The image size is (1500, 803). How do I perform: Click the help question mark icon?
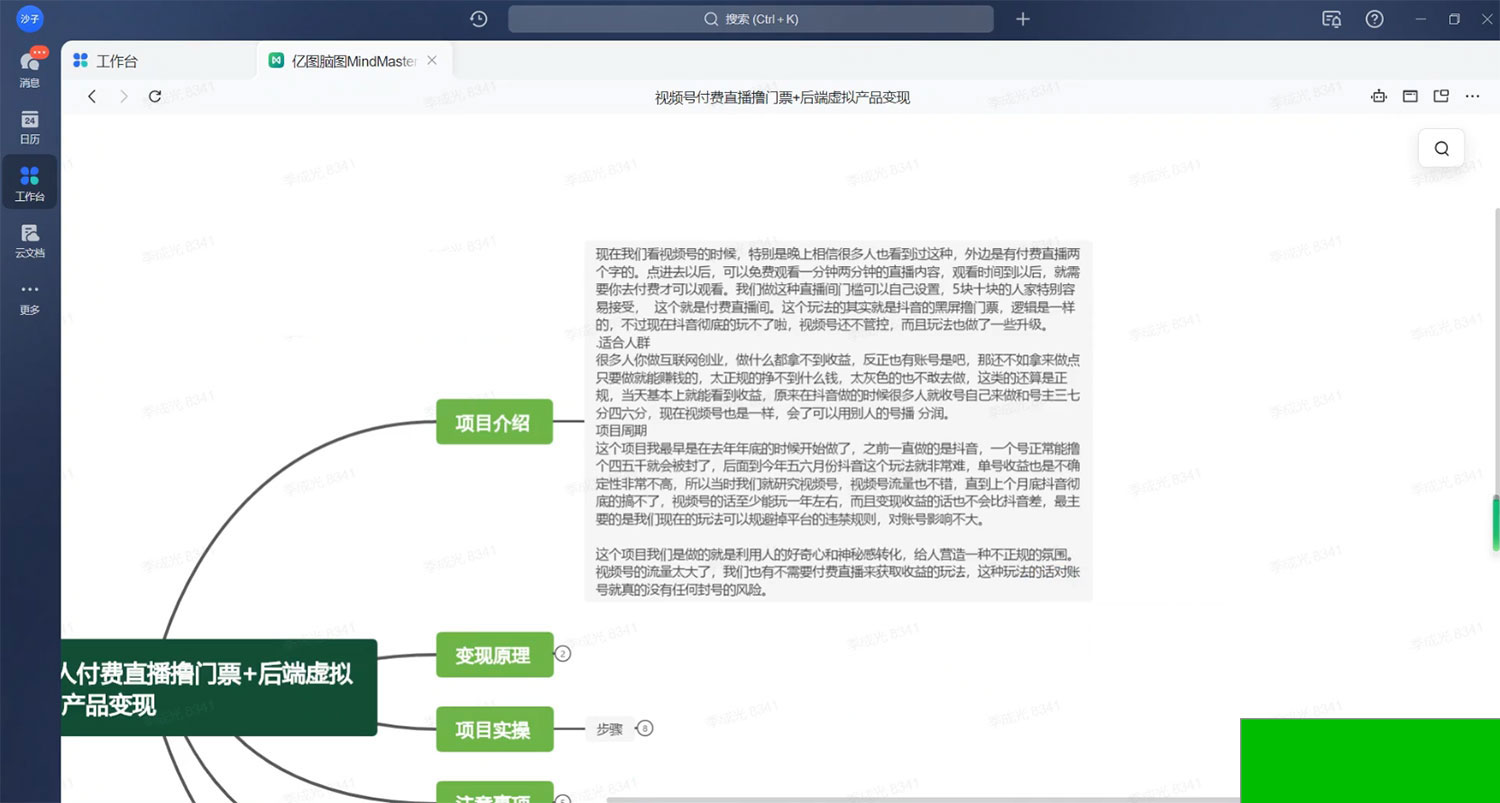[1375, 19]
